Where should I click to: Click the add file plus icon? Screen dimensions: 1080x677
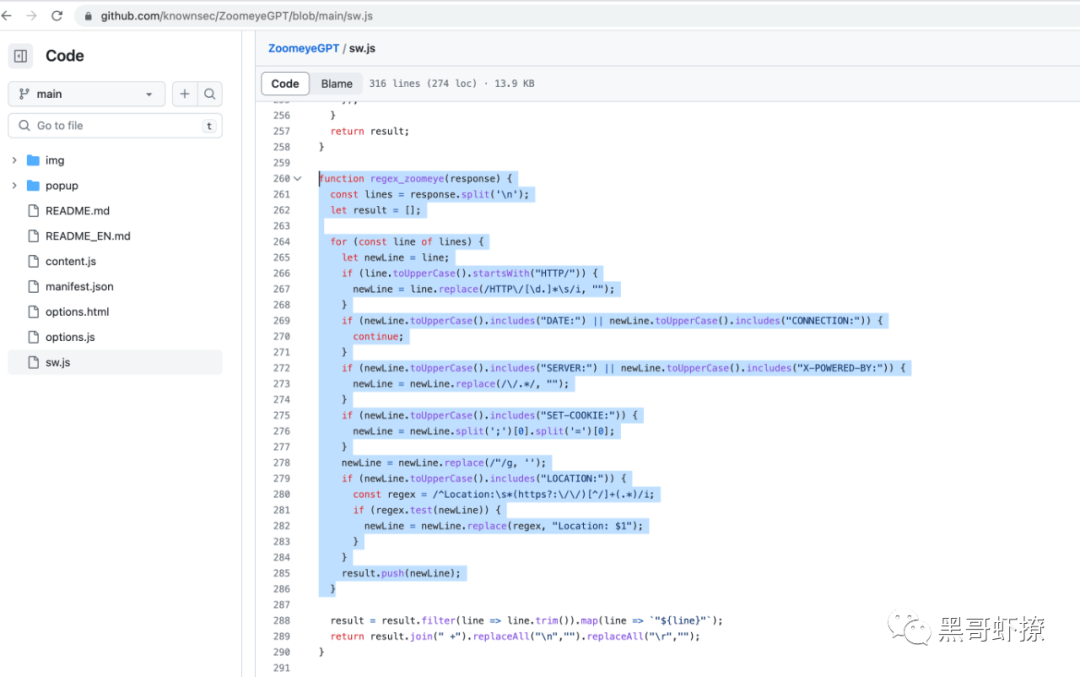[185, 94]
